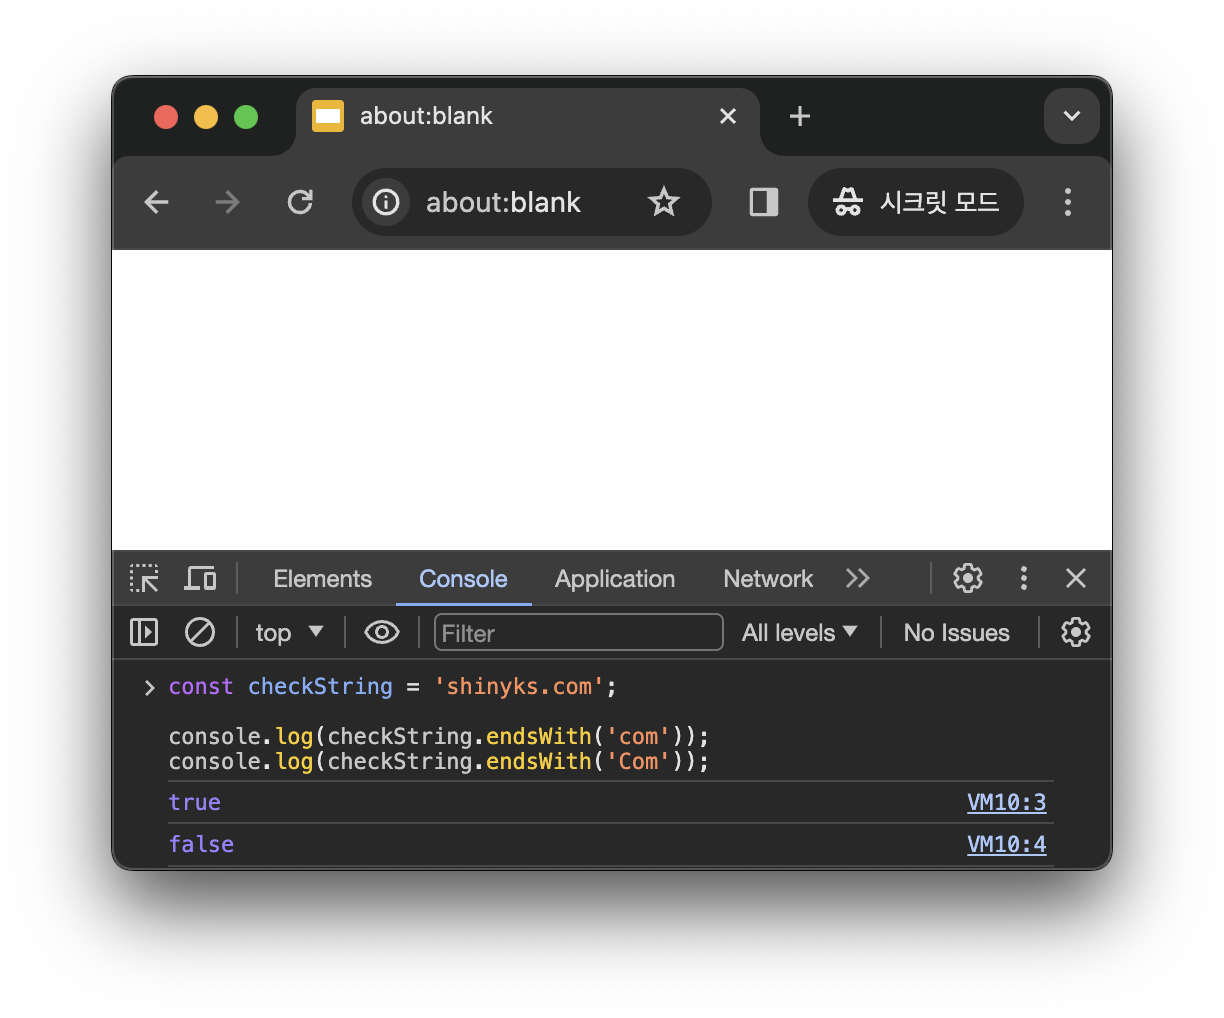Close the DevTools panel
Viewport: 1224px width, 1018px height.
(x=1076, y=578)
